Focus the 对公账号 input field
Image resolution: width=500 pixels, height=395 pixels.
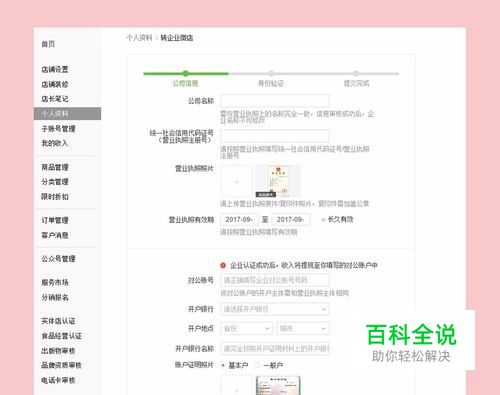point(275,280)
